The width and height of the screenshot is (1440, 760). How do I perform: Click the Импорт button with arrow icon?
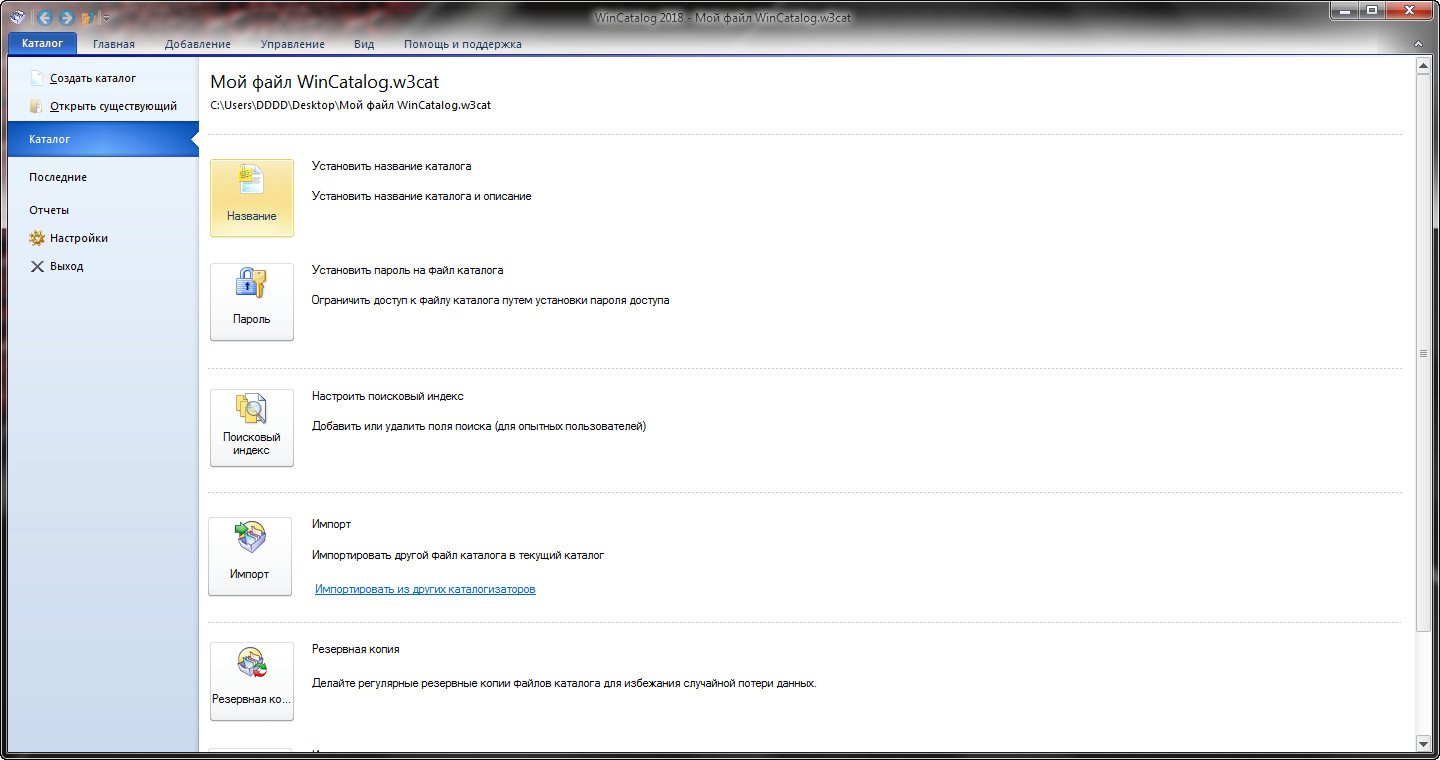coord(250,556)
